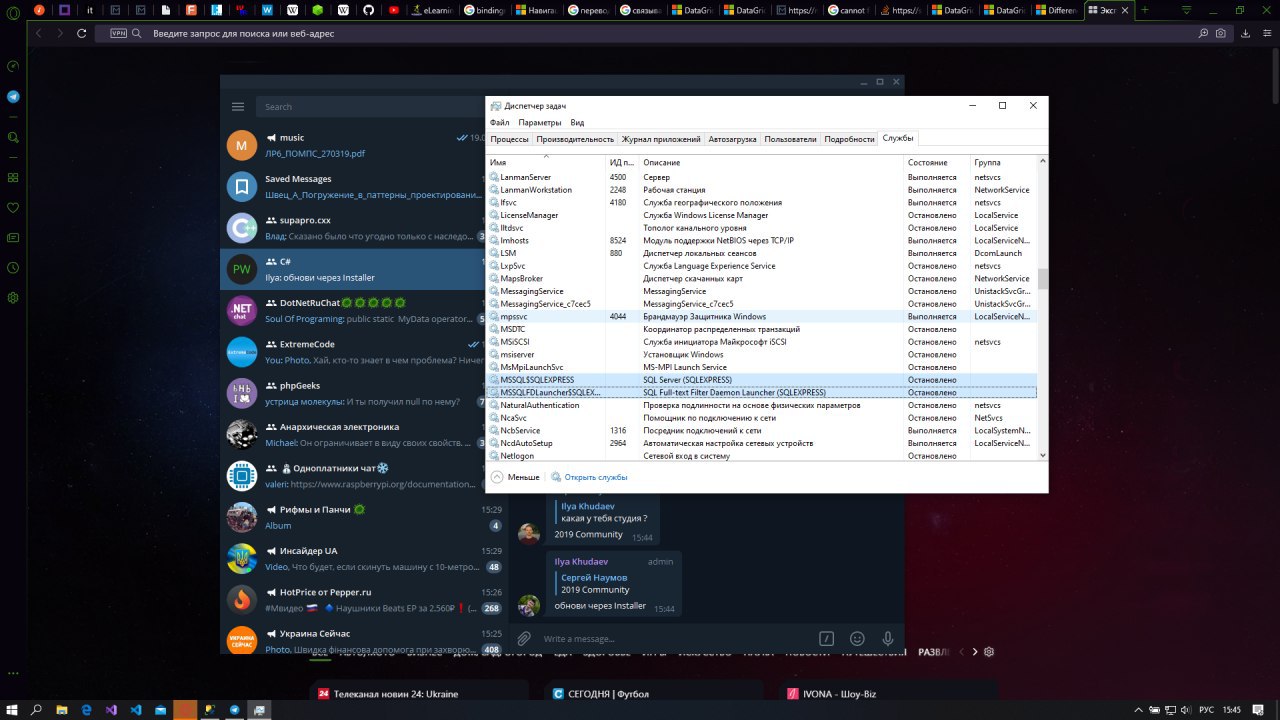Viewport: 1280px width, 720px height.
Task: Select the MSSQL$SQLEXPRESS service row
Action: (x=762, y=380)
